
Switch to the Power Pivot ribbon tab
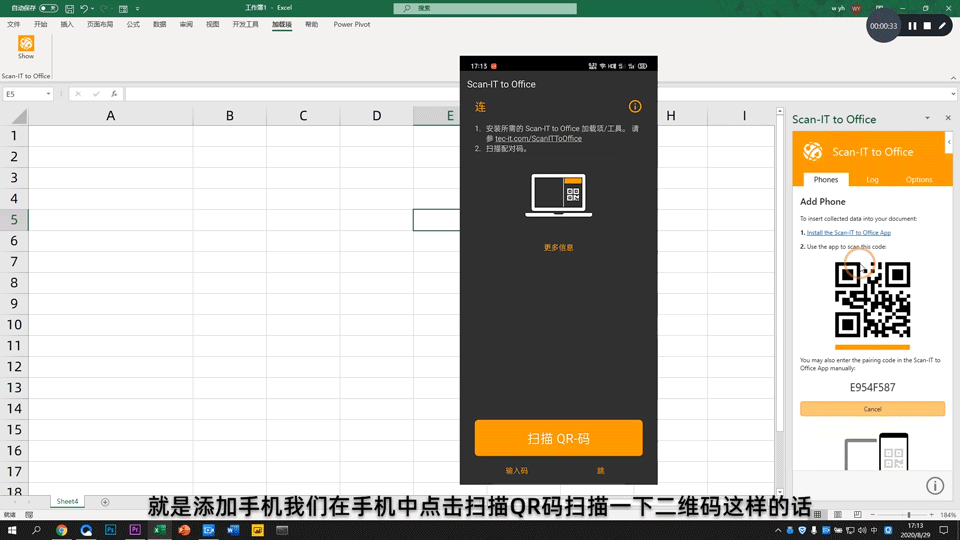351,24
